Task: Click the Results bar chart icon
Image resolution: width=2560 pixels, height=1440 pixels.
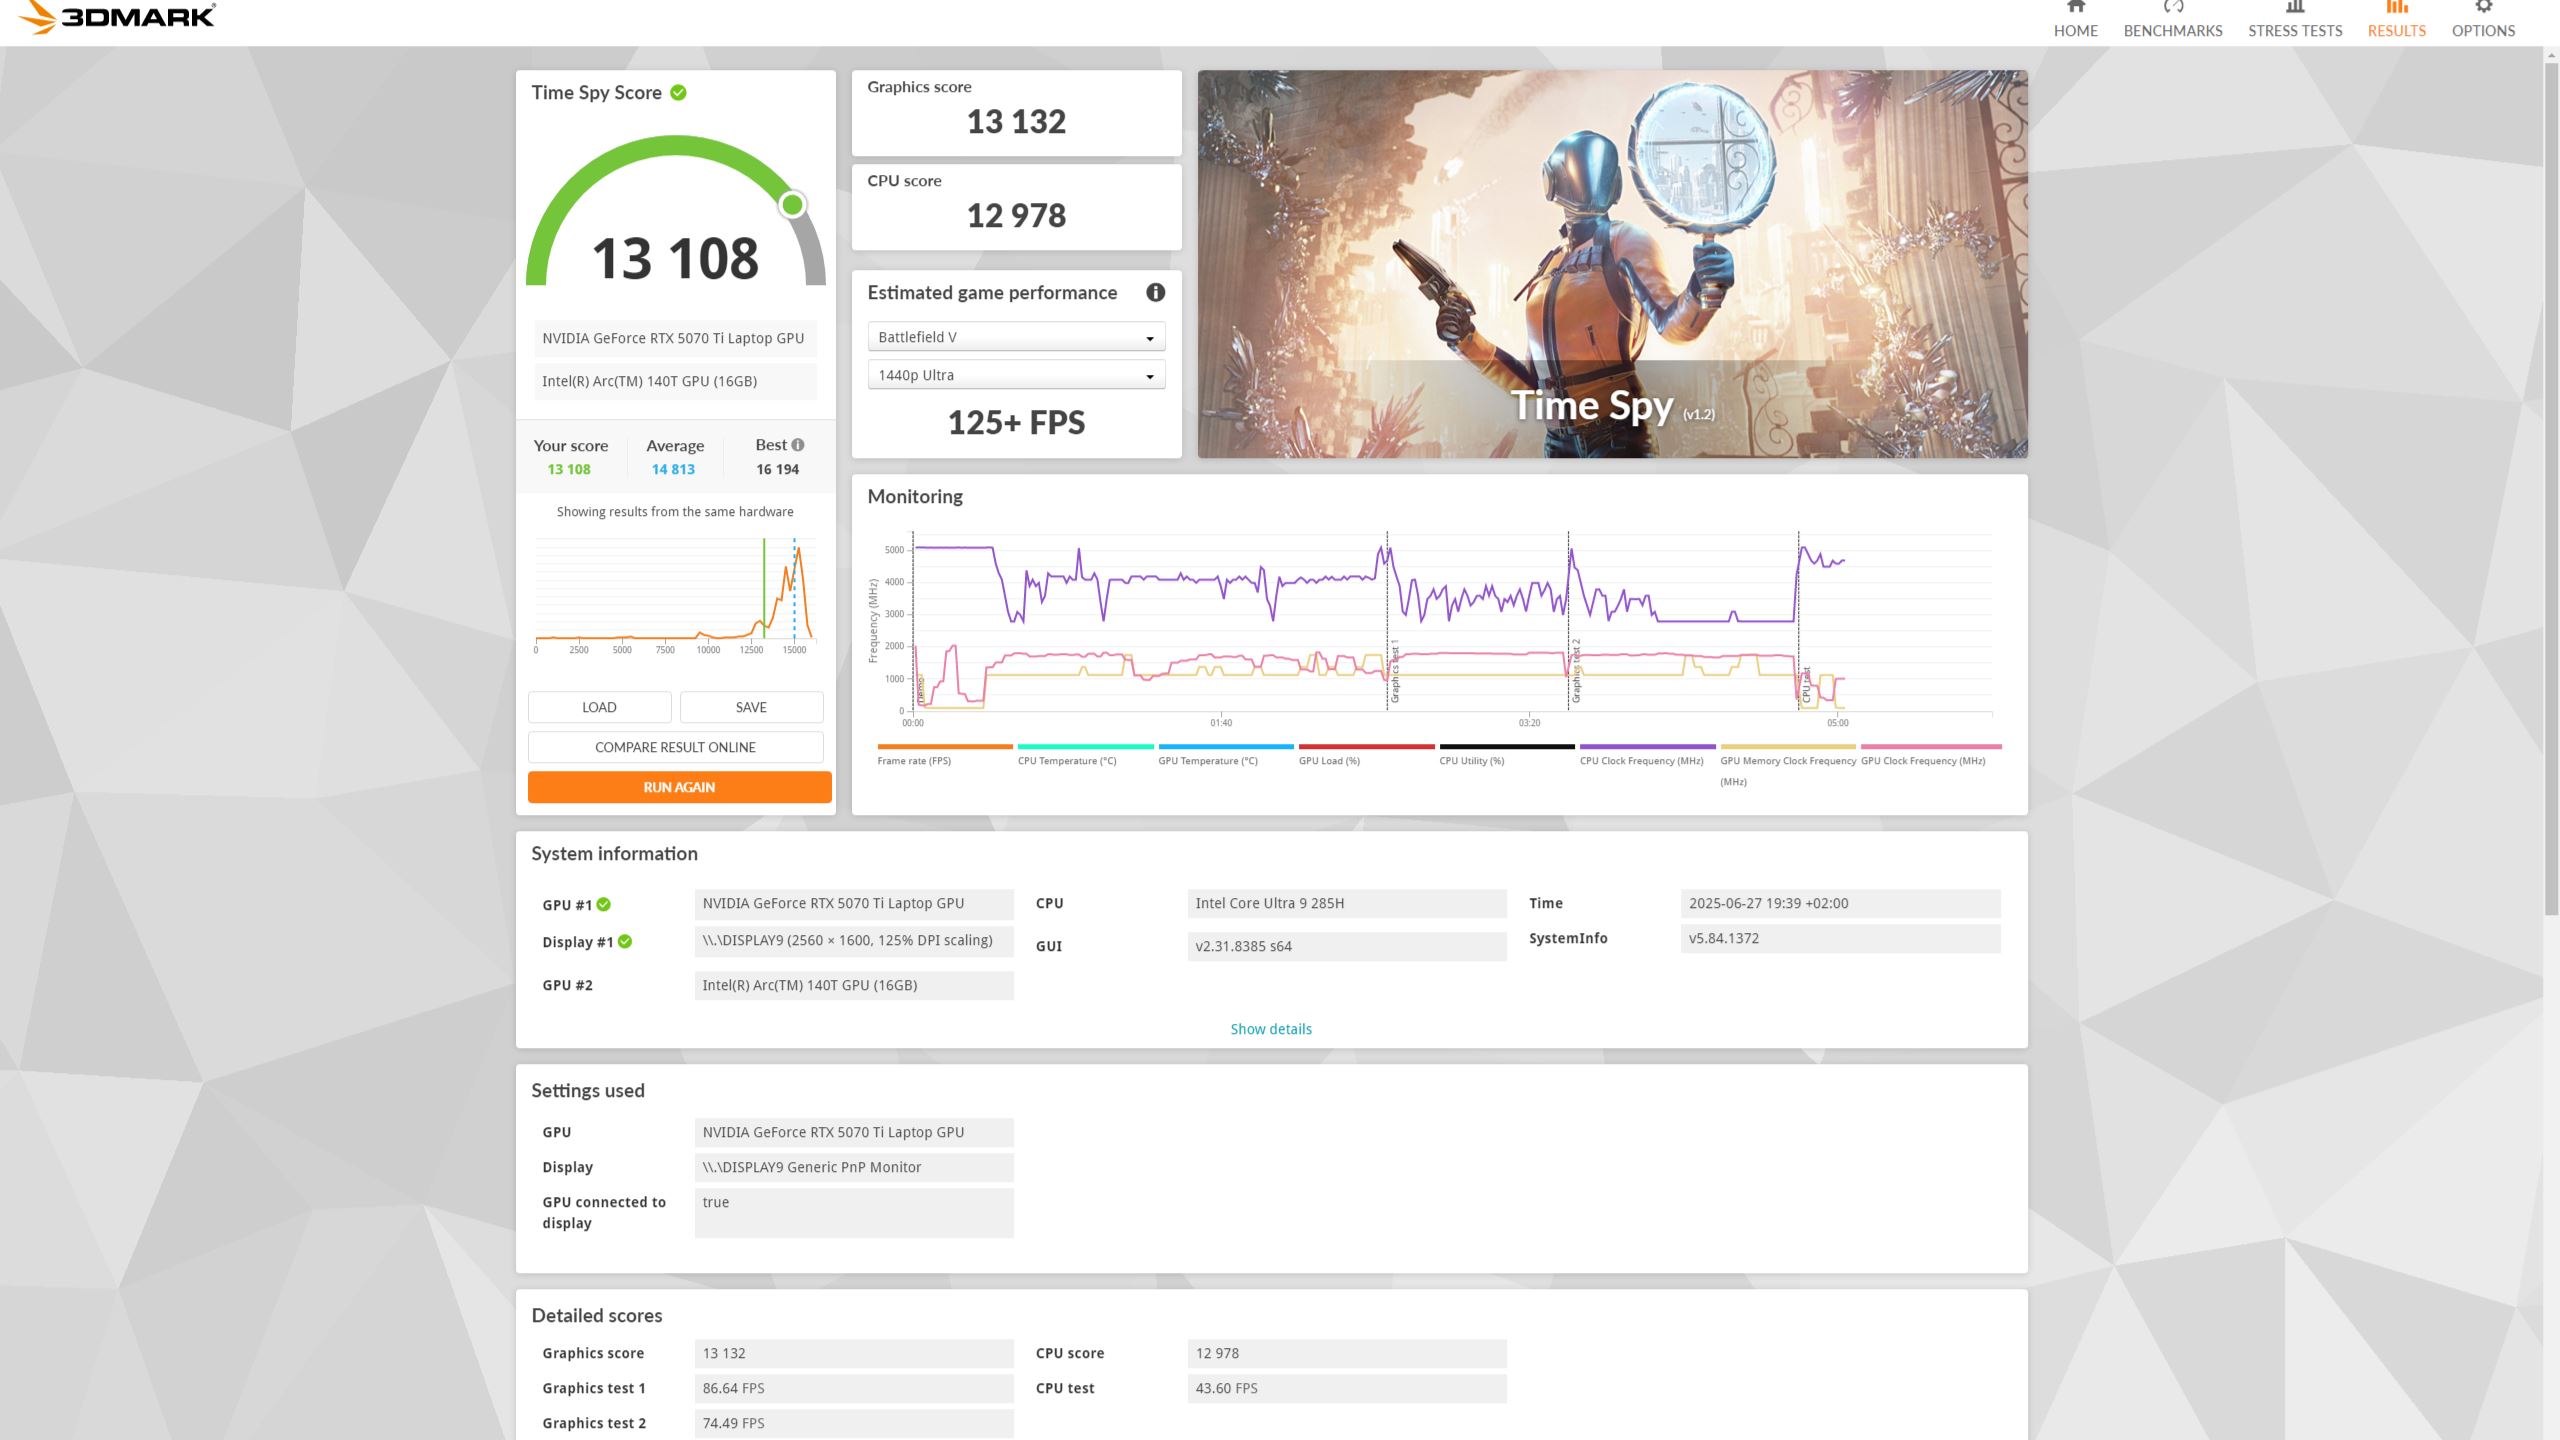Action: click(x=2396, y=6)
